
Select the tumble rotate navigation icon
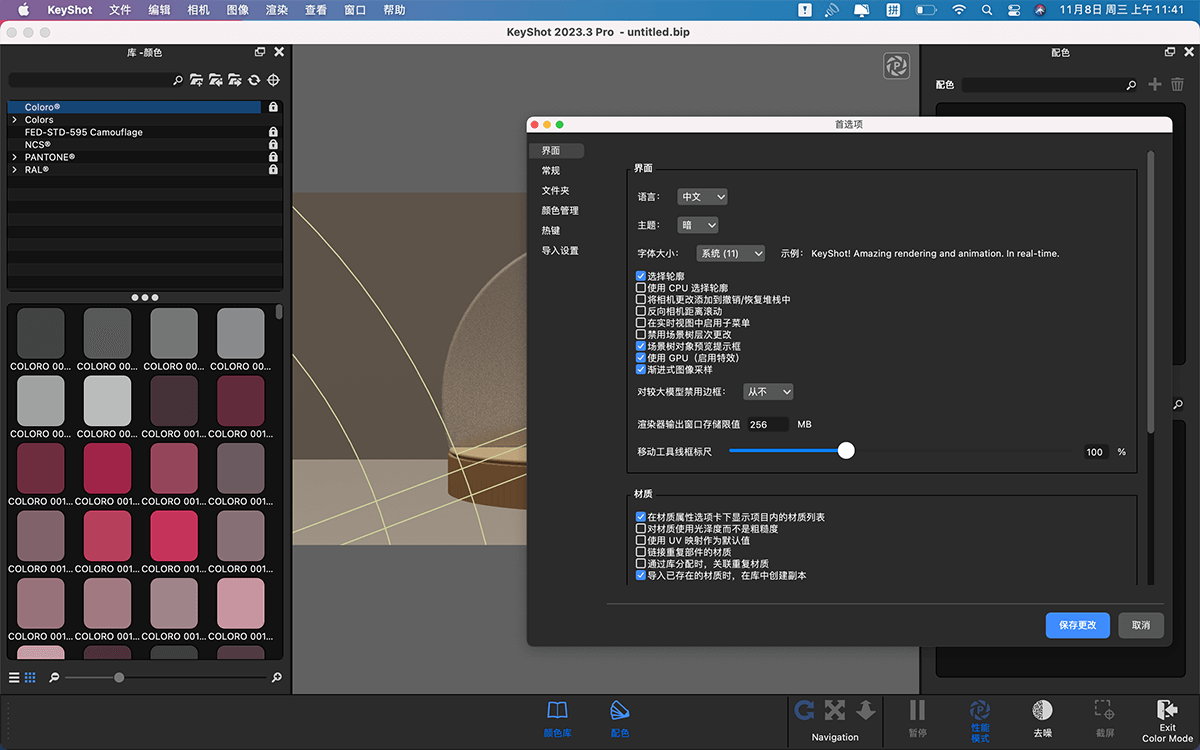tap(804, 710)
